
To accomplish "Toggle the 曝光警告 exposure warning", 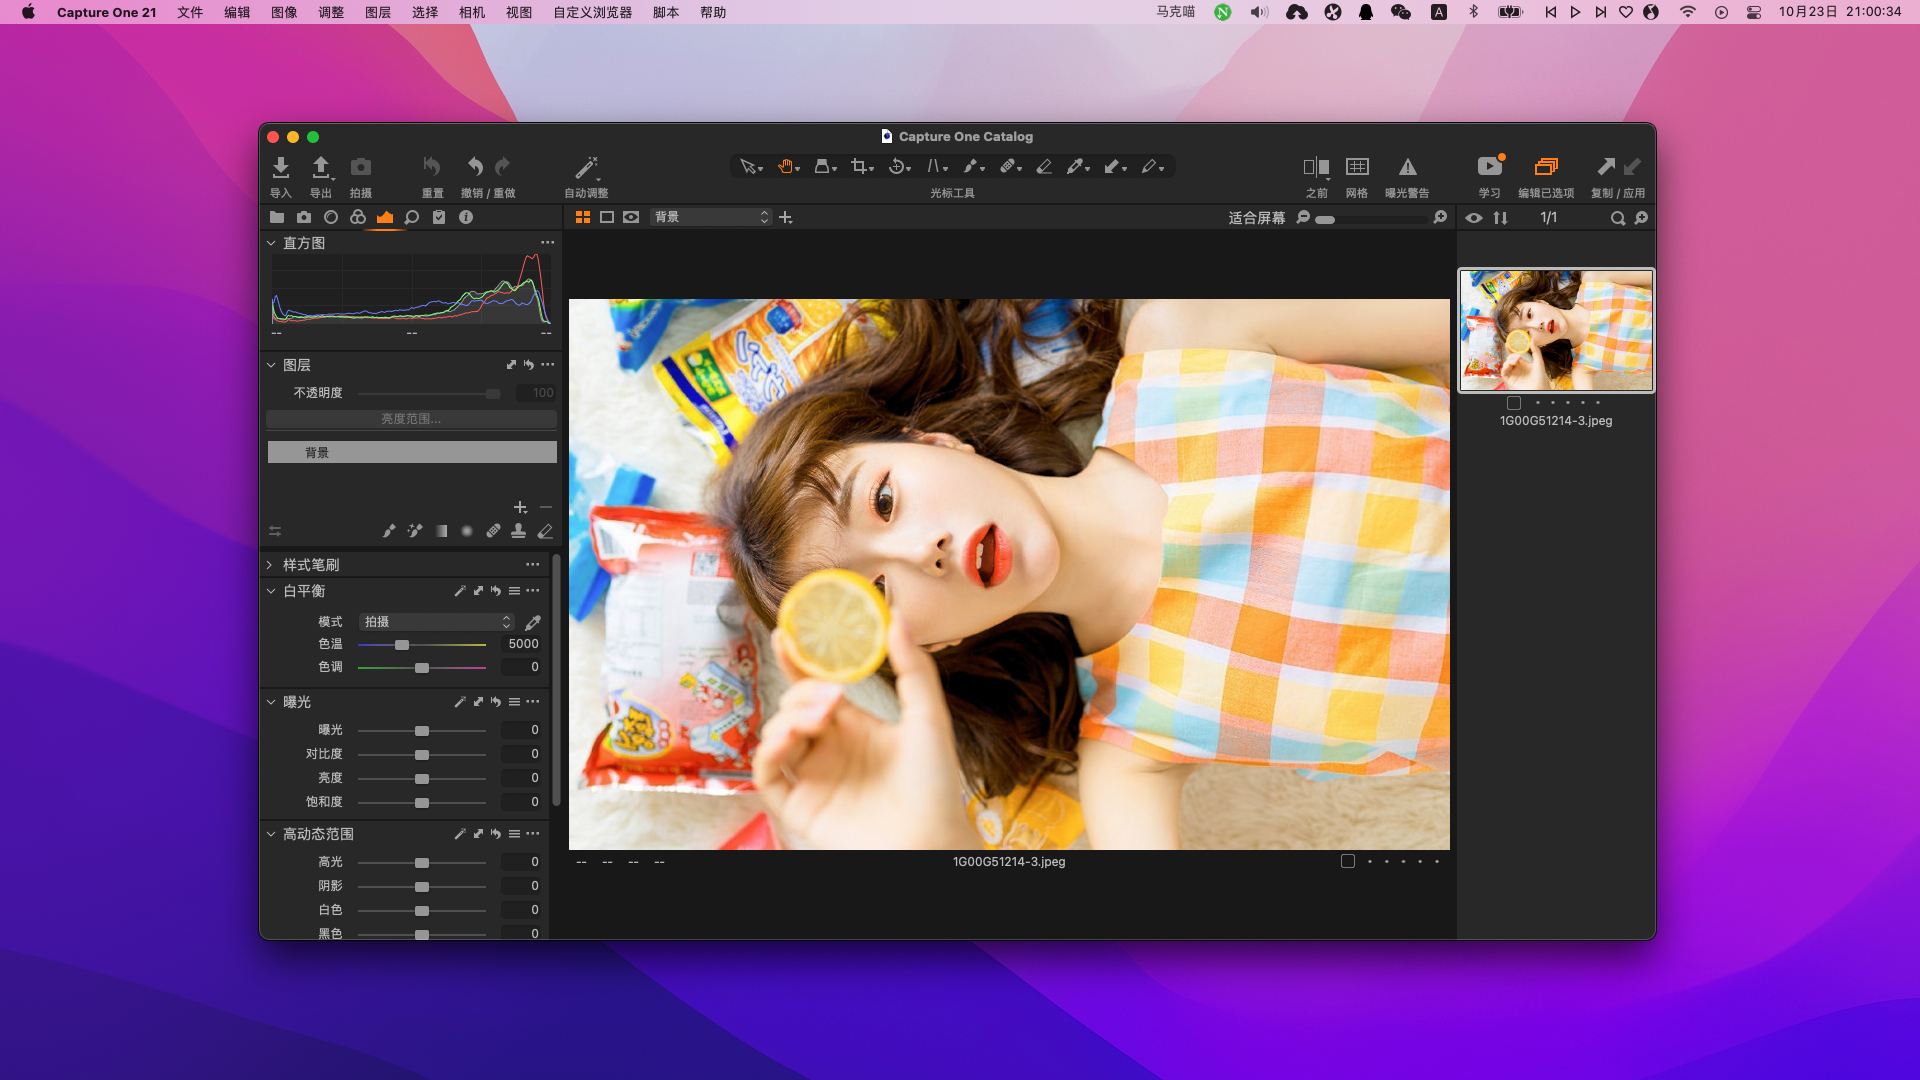I will pyautogui.click(x=1410, y=172).
